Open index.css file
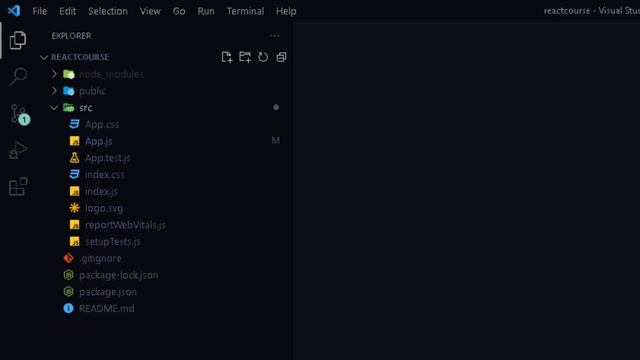 tap(104, 175)
